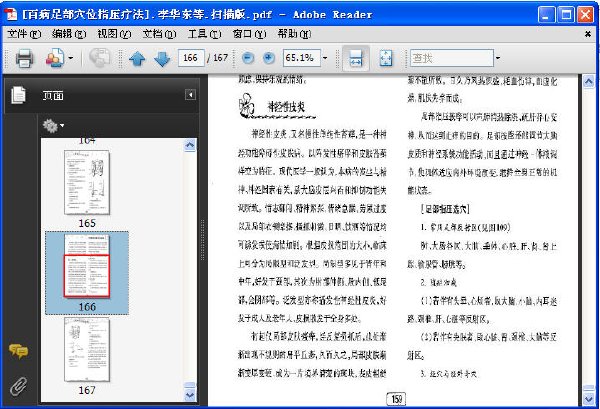Screen dimensions: 600x409
Task: Click the Print icon in toolbar
Action: pos(24,58)
